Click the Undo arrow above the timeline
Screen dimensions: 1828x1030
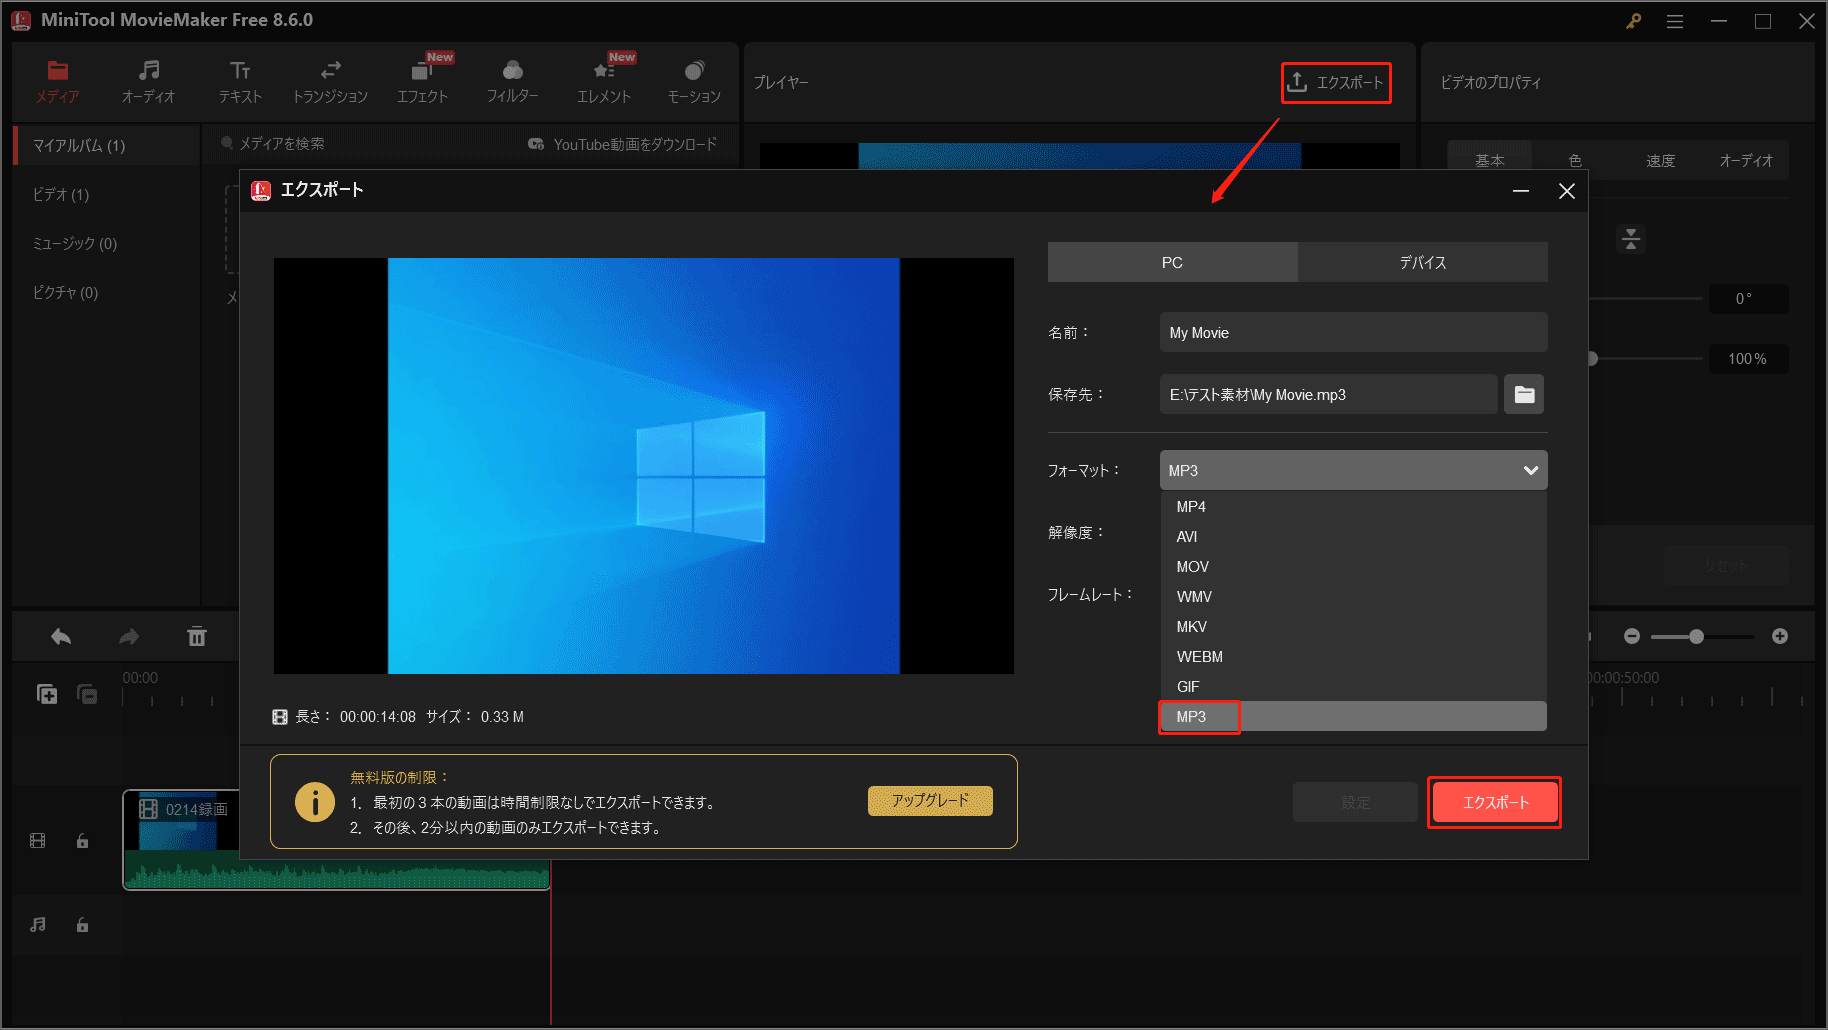coord(60,636)
